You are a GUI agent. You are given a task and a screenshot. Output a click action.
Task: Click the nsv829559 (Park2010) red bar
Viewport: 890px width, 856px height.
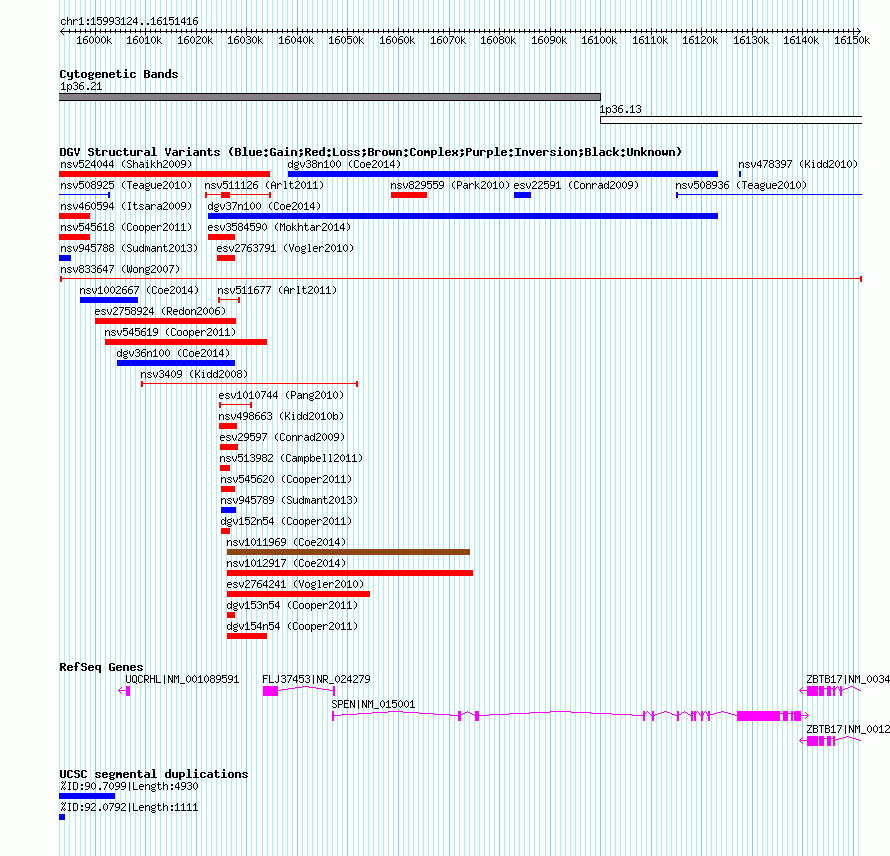coord(409,195)
